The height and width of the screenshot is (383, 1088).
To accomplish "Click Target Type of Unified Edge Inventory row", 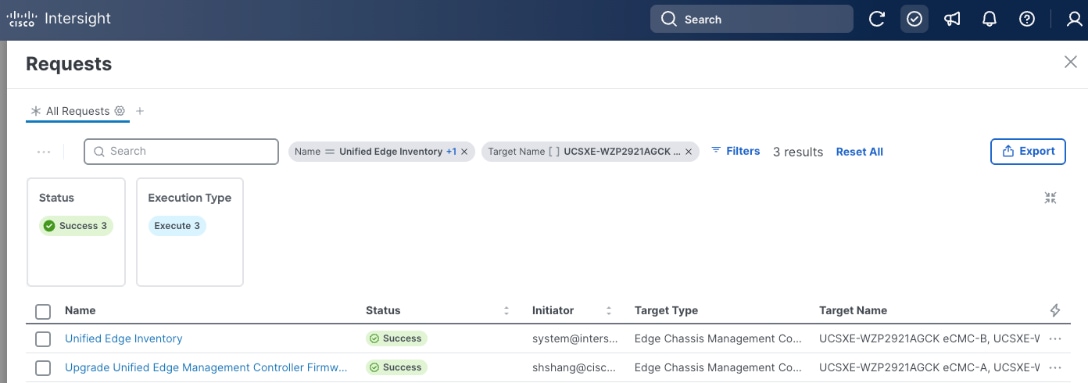I will pyautogui.click(x=718, y=339).
